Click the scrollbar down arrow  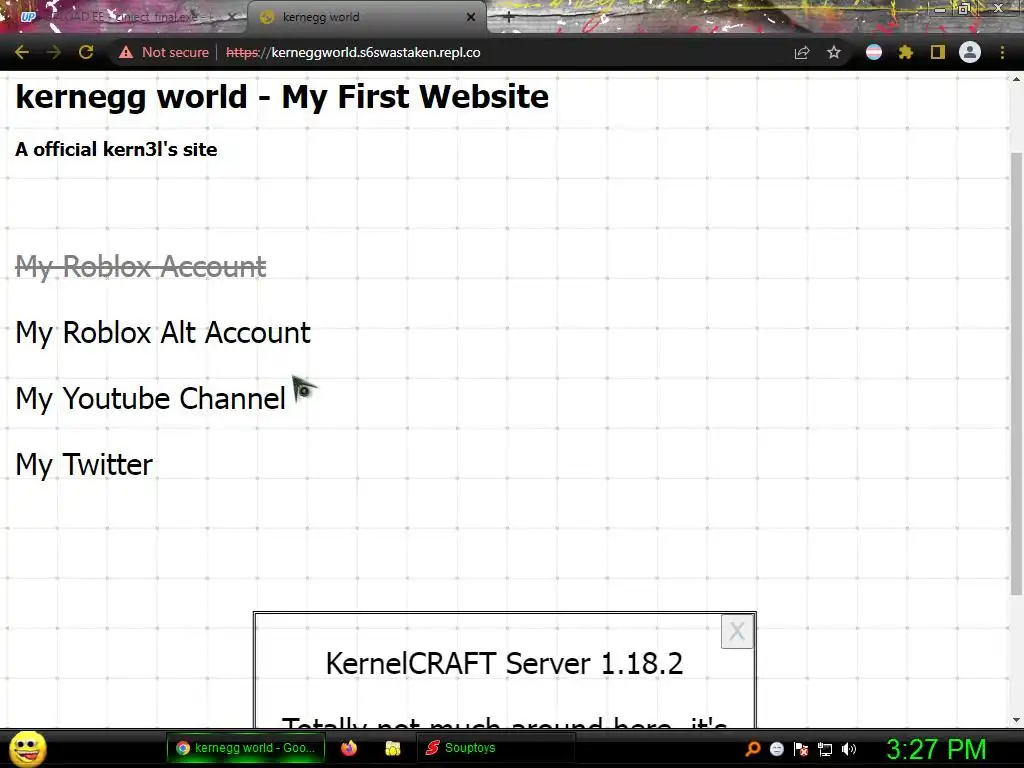point(1016,720)
